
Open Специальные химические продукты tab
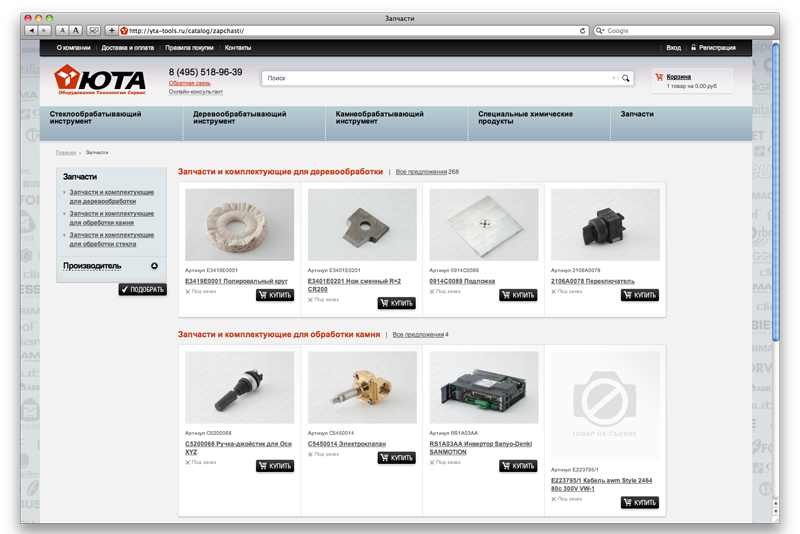coord(539,123)
